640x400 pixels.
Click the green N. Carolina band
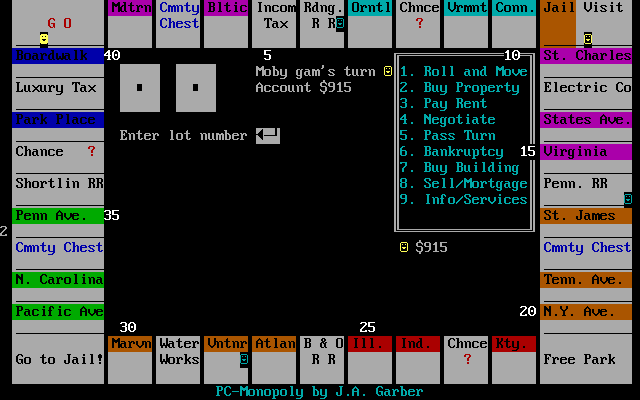pyautogui.click(x=58, y=280)
